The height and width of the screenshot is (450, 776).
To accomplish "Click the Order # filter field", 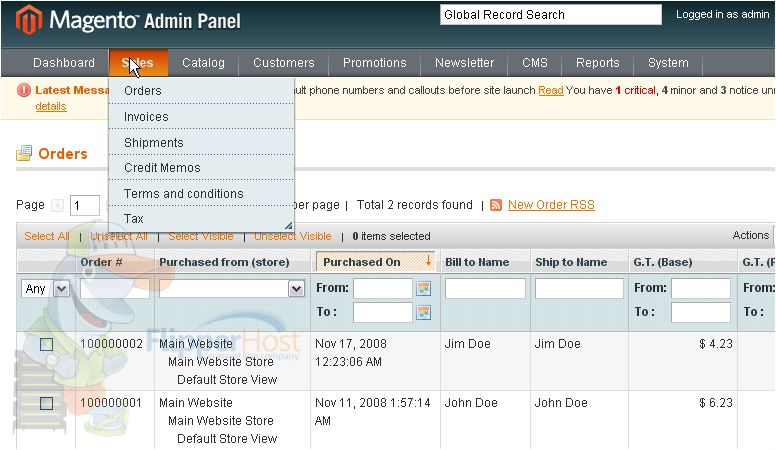I will (115, 289).
